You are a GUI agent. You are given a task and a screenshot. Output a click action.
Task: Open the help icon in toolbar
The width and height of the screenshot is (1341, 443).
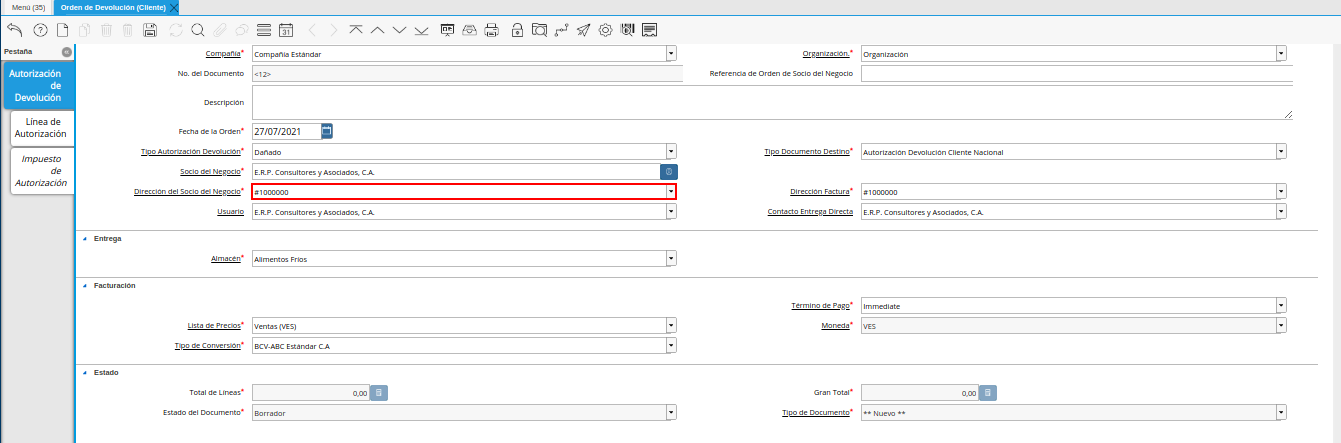(x=41, y=30)
